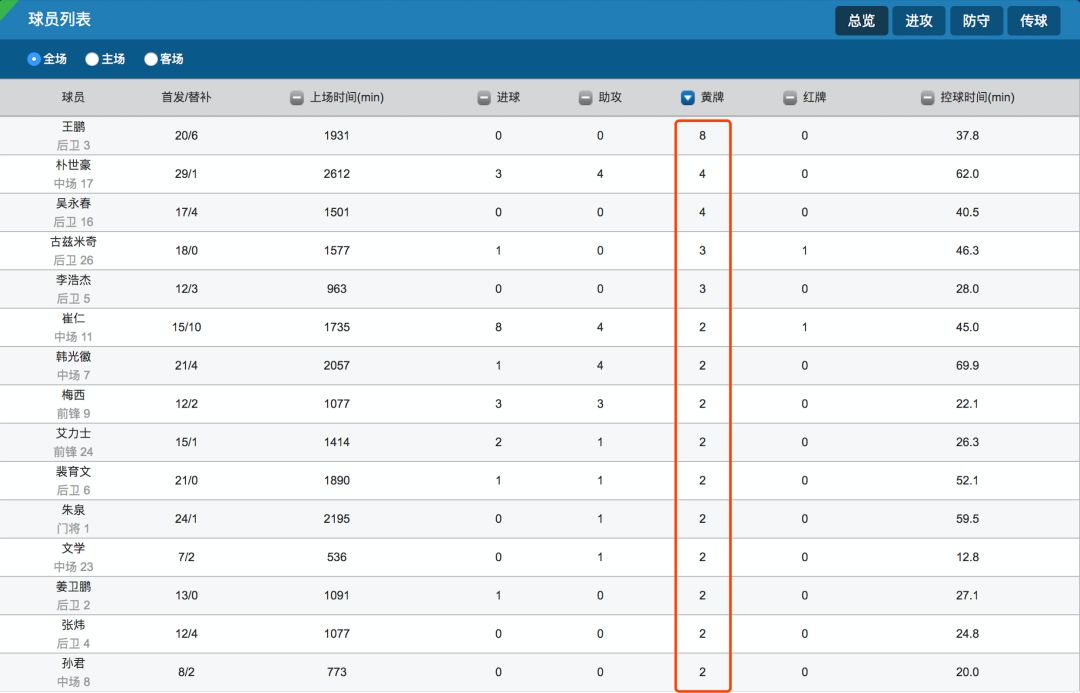Click 韩光徽's possession time 69.9

(x=967, y=366)
